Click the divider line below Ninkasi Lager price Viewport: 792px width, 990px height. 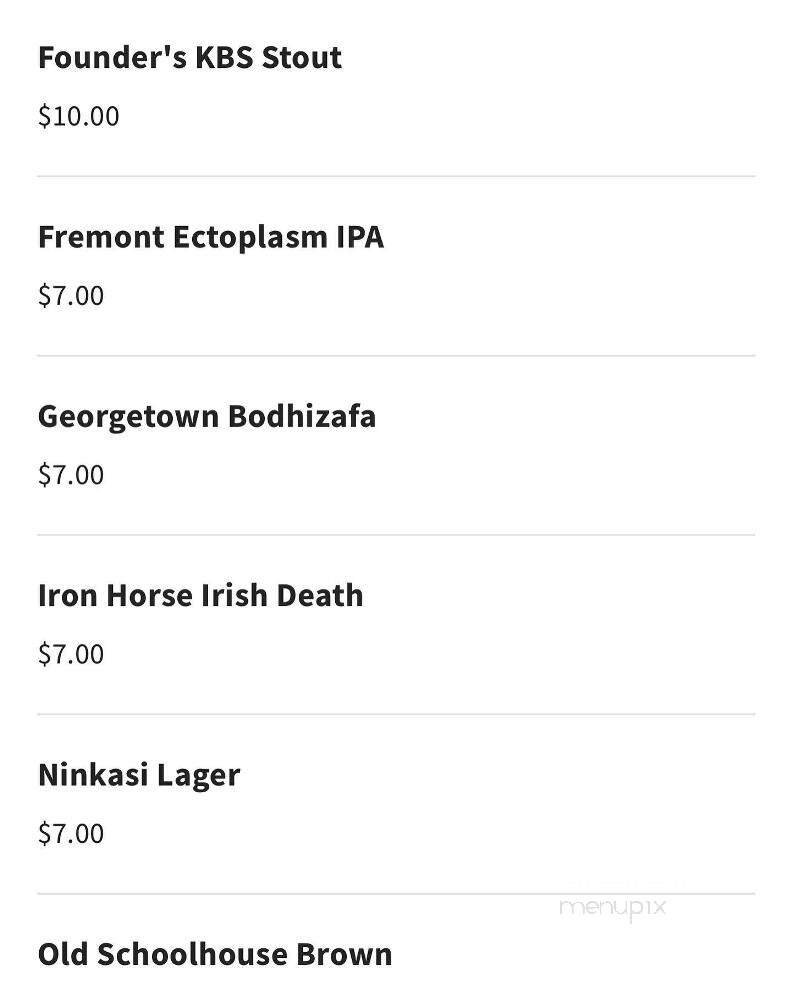pos(396,894)
